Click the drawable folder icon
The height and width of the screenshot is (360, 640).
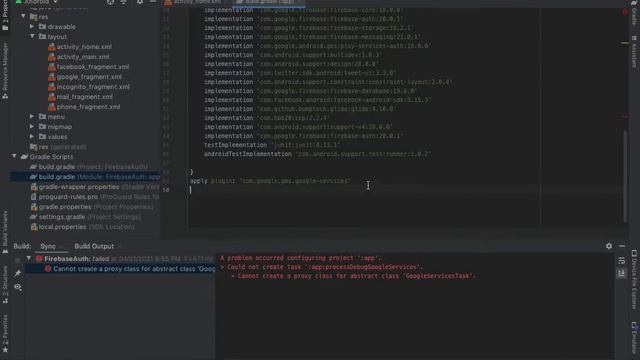[x=42, y=27]
